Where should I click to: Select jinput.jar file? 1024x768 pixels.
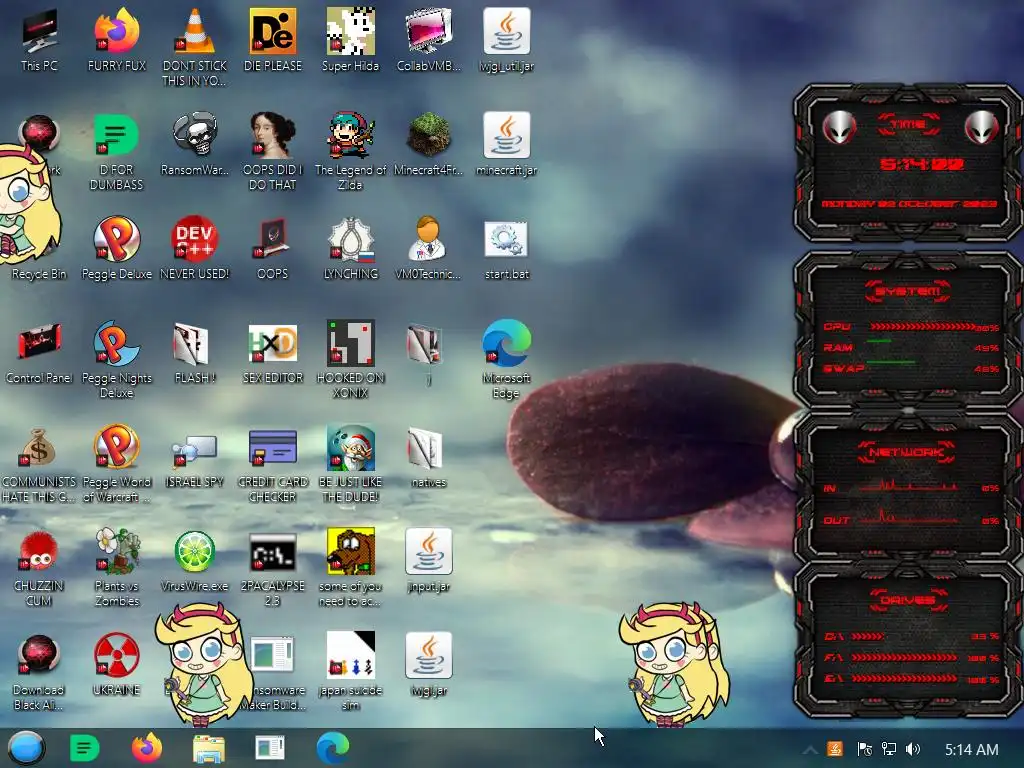(x=428, y=560)
